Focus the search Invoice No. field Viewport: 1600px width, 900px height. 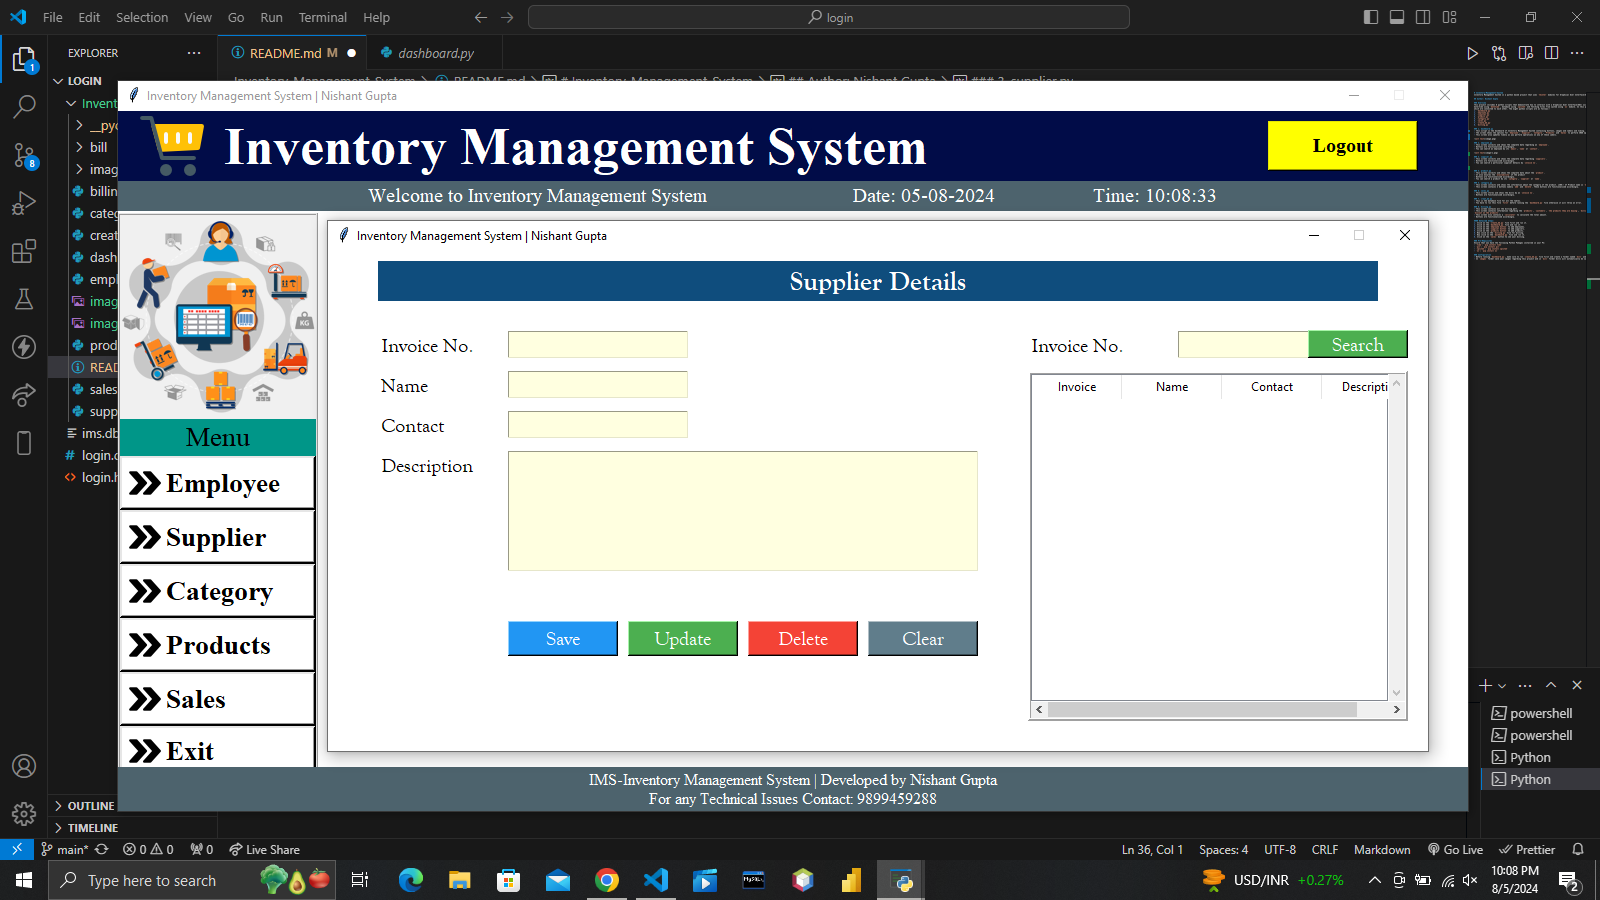click(1243, 345)
